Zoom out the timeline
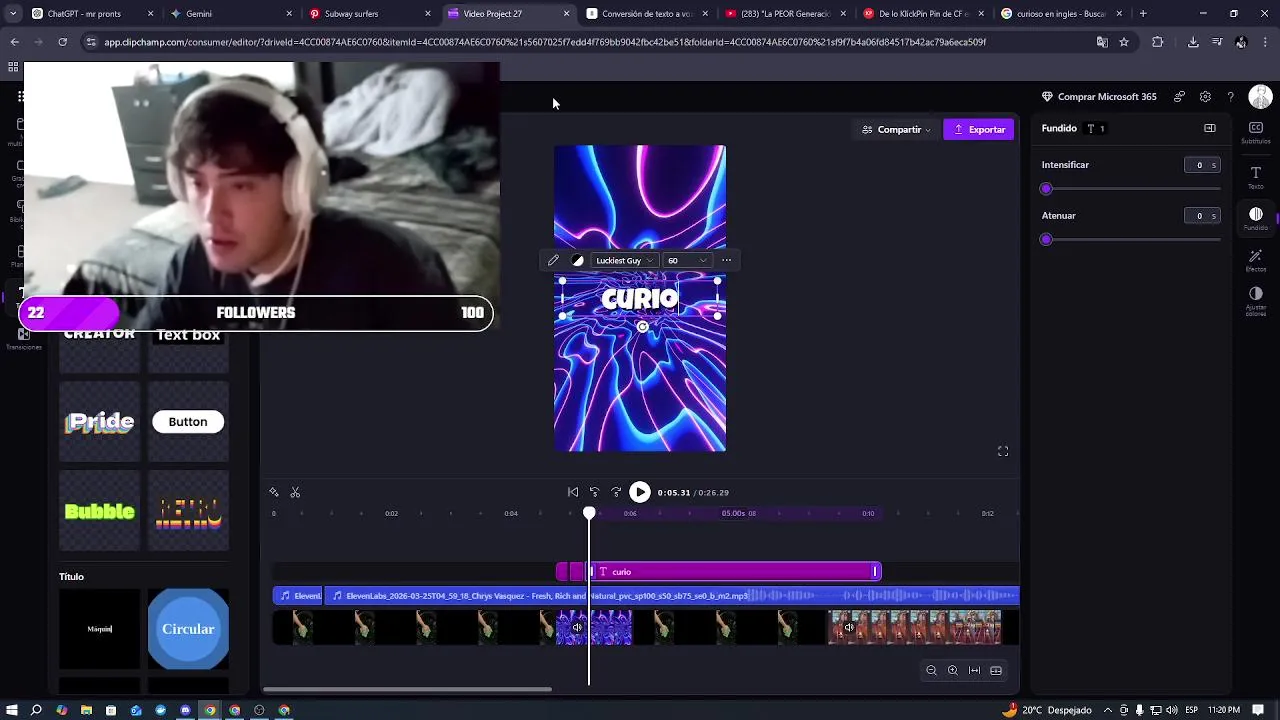The image size is (1280, 720). pyautogui.click(x=931, y=670)
